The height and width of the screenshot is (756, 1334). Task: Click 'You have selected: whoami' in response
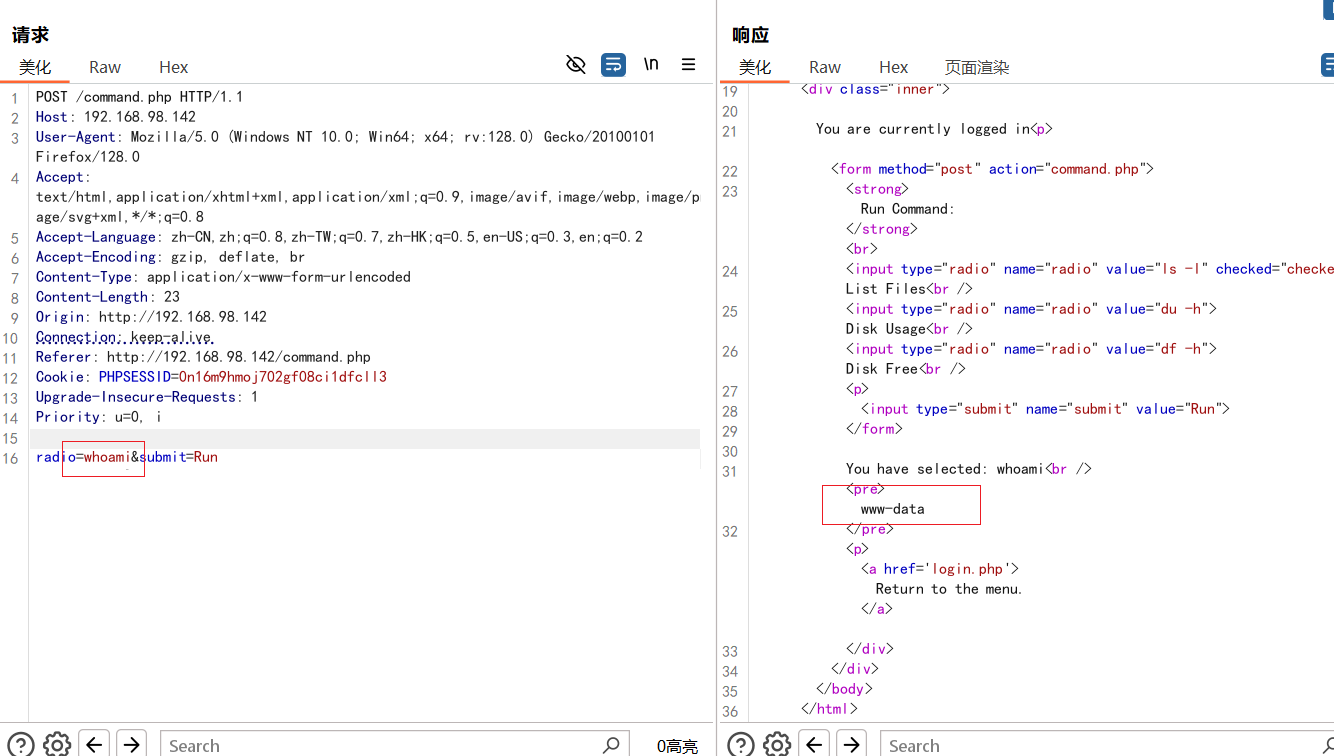(x=945, y=469)
